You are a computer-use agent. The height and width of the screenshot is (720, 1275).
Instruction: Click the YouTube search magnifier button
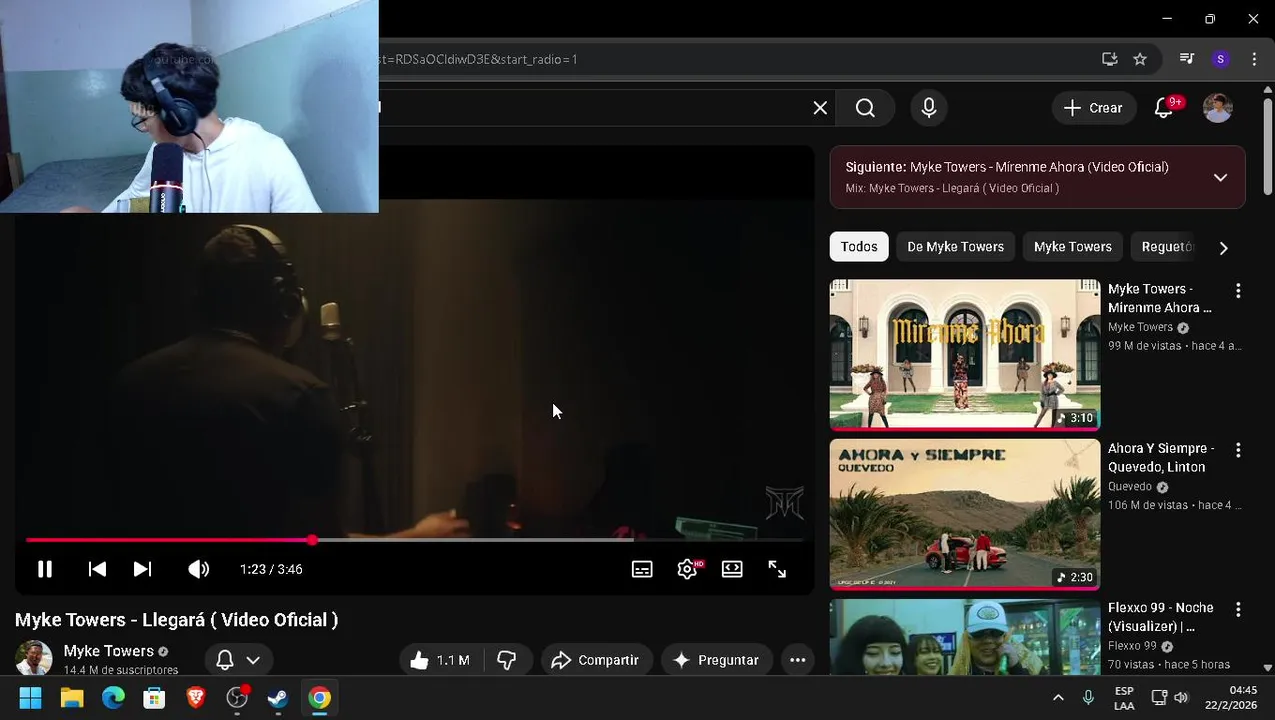(x=865, y=108)
